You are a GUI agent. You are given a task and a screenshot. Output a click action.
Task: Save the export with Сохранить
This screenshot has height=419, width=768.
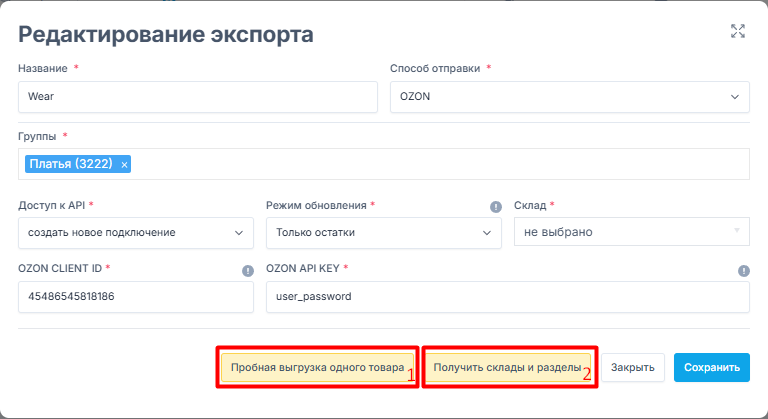pyautogui.click(x=711, y=367)
